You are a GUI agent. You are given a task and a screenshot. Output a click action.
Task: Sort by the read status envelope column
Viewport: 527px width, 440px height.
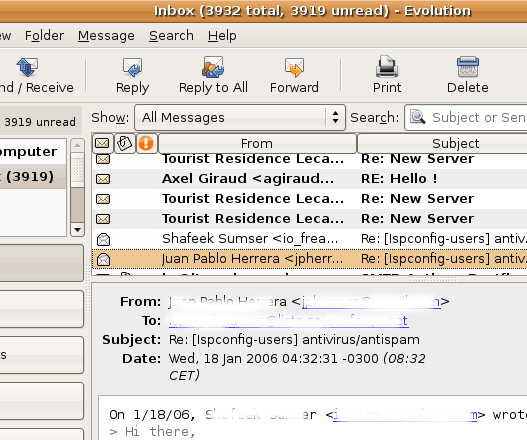tap(102, 143)
